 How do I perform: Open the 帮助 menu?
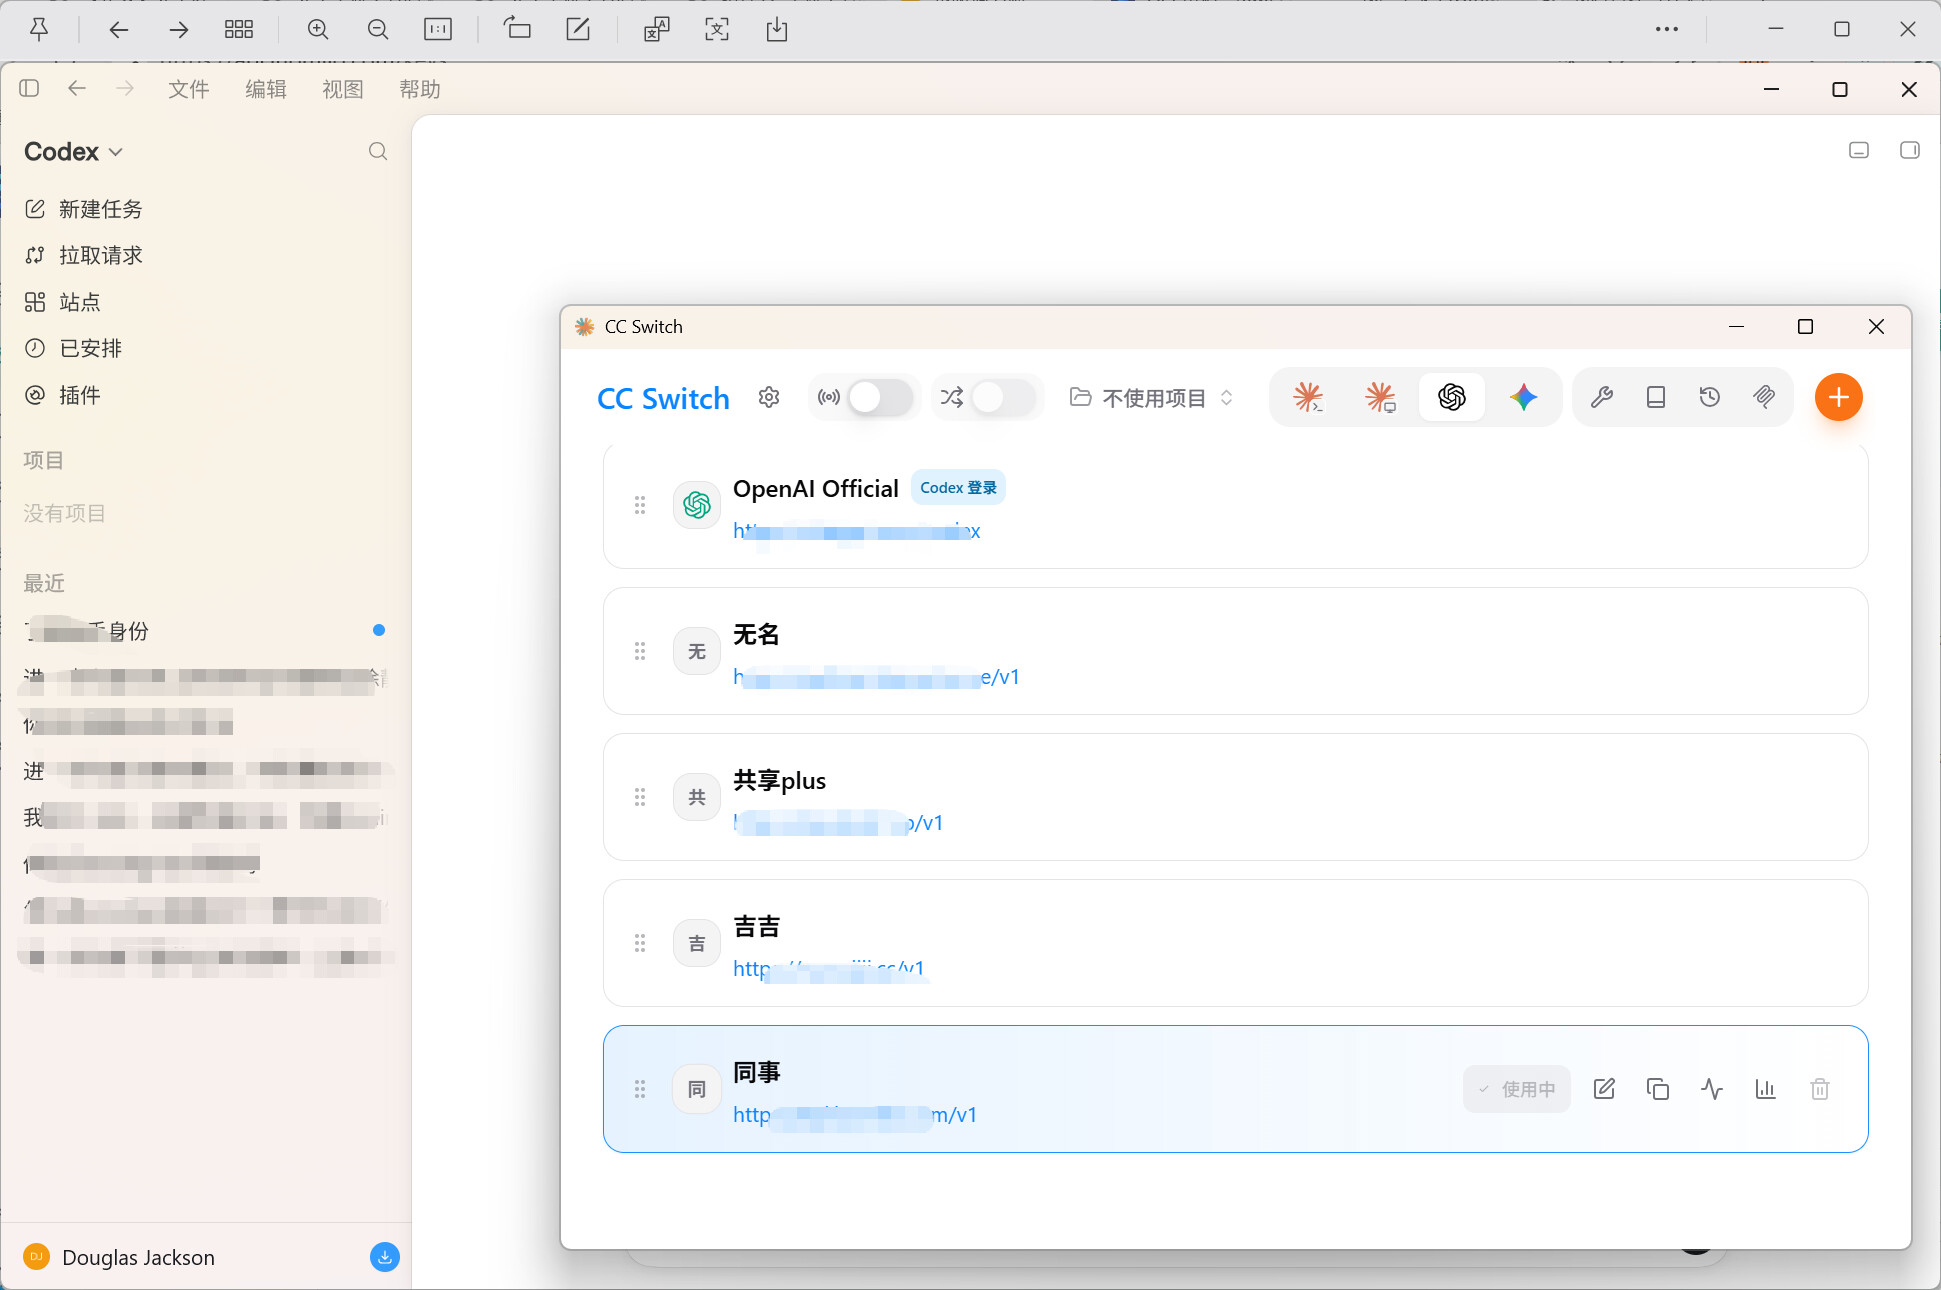point(420,90)
